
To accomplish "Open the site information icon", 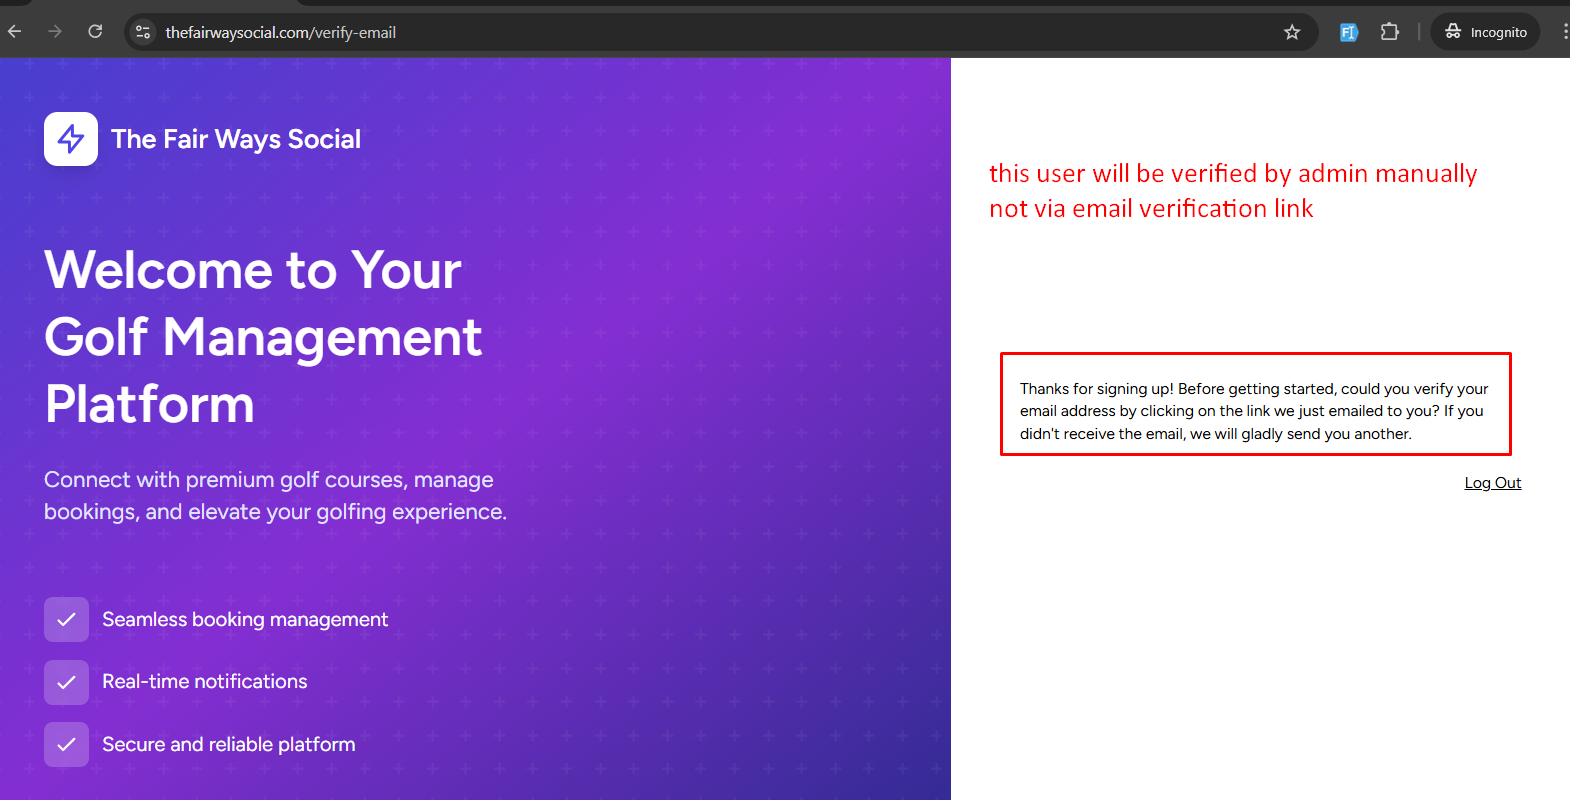I will tap(143, 32).
